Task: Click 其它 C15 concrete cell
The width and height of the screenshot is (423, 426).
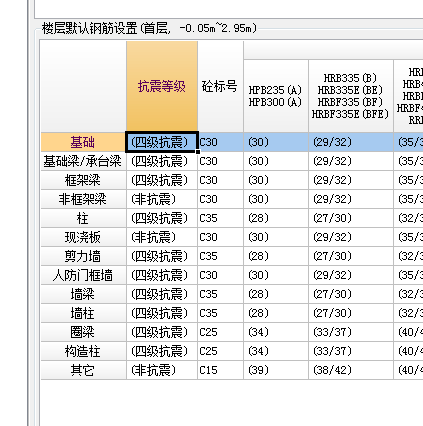Action: pyautogui.click(x=221, y=370)
